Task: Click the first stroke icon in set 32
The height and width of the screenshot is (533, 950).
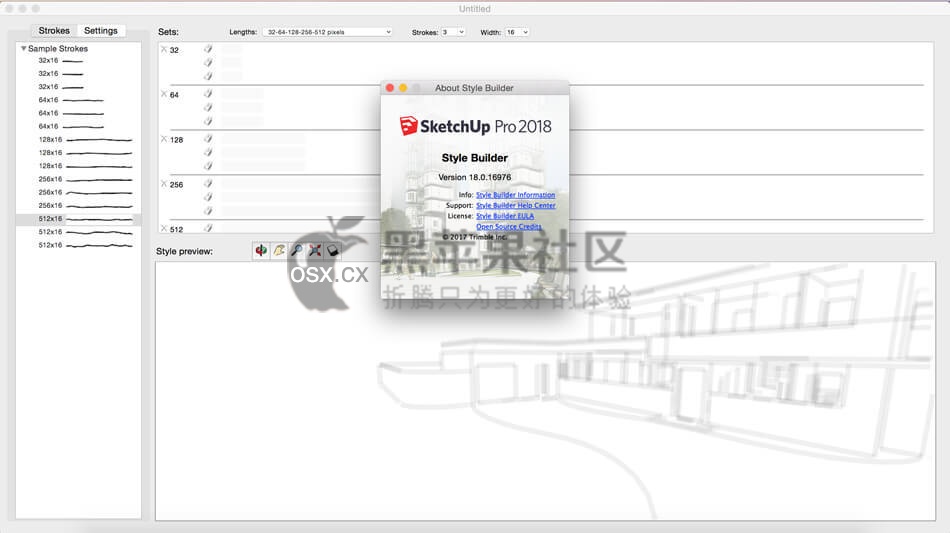Action: coord(208,48)
